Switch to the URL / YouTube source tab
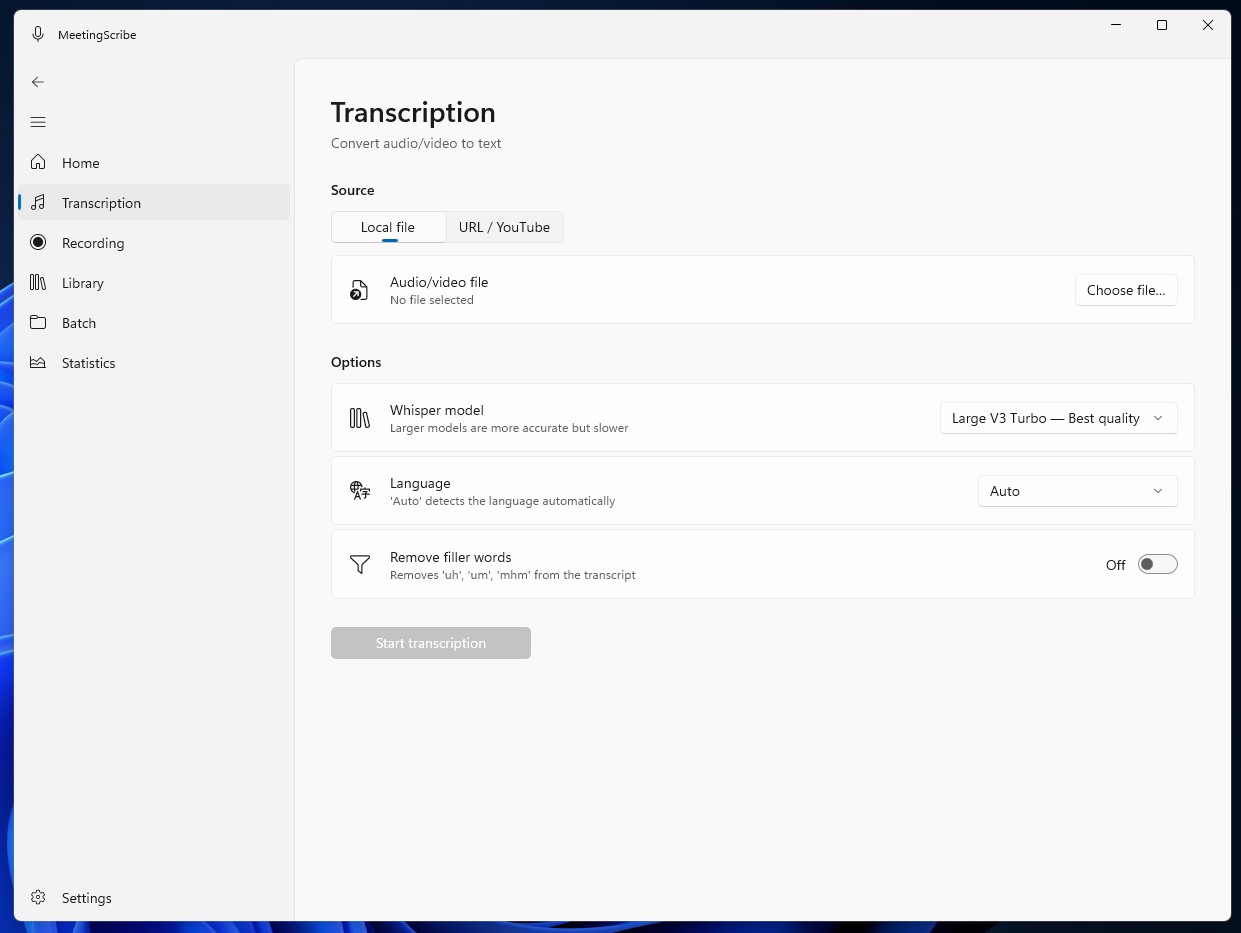 click(504, 227)
